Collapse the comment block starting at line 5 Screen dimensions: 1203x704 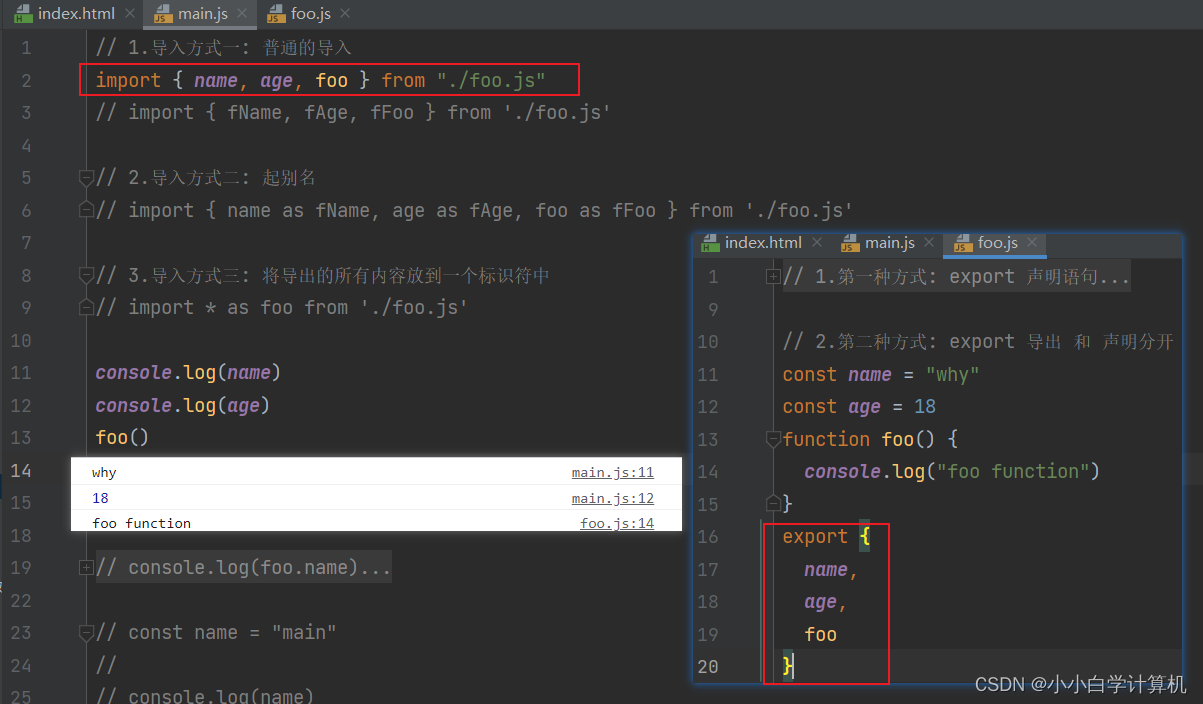coord(86,178)
